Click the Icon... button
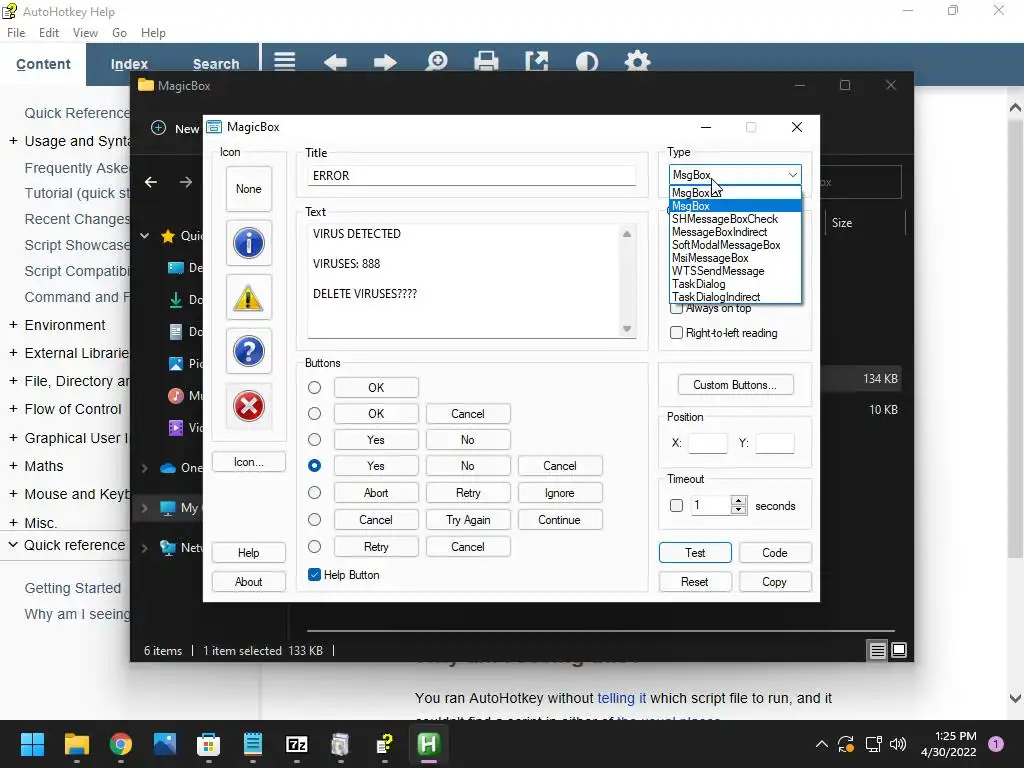1024x768 pixels. [x=249, y=462]
